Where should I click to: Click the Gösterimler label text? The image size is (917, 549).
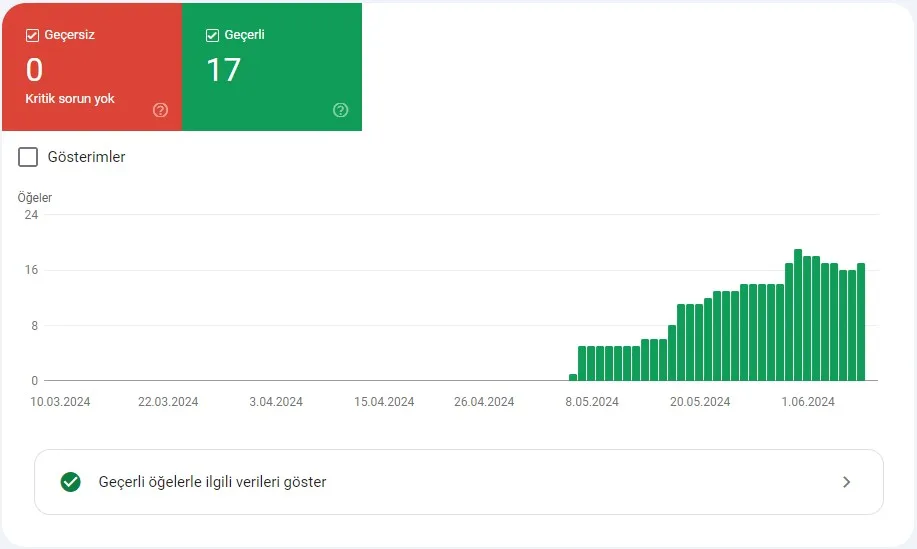pos(87,157)
